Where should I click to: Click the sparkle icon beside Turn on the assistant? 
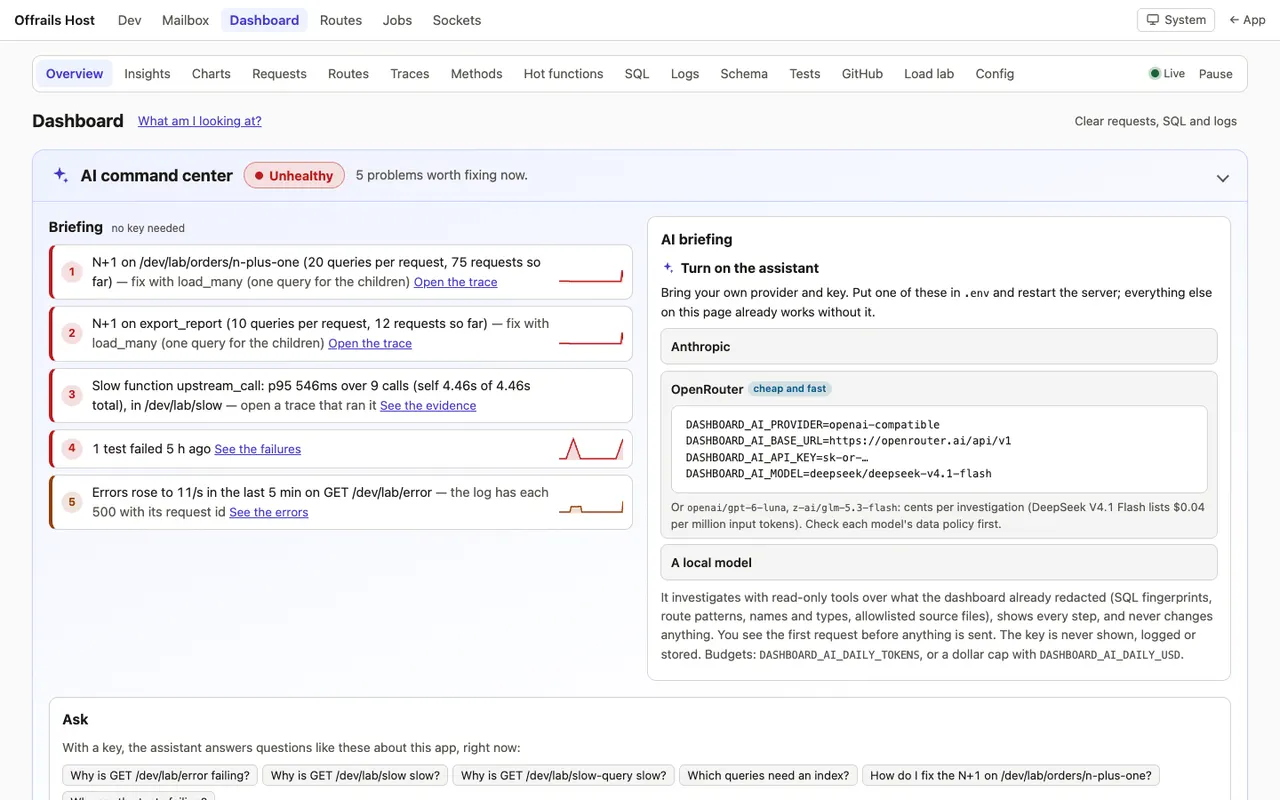point(668,268)
